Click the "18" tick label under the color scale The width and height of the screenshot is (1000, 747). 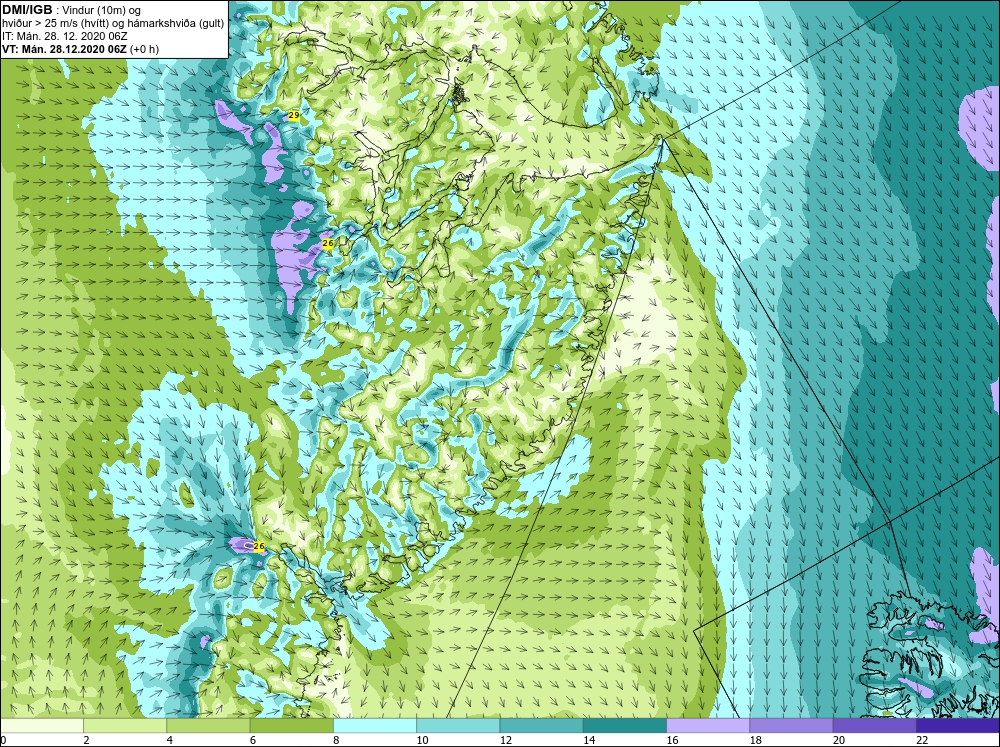tap(756, 740)
